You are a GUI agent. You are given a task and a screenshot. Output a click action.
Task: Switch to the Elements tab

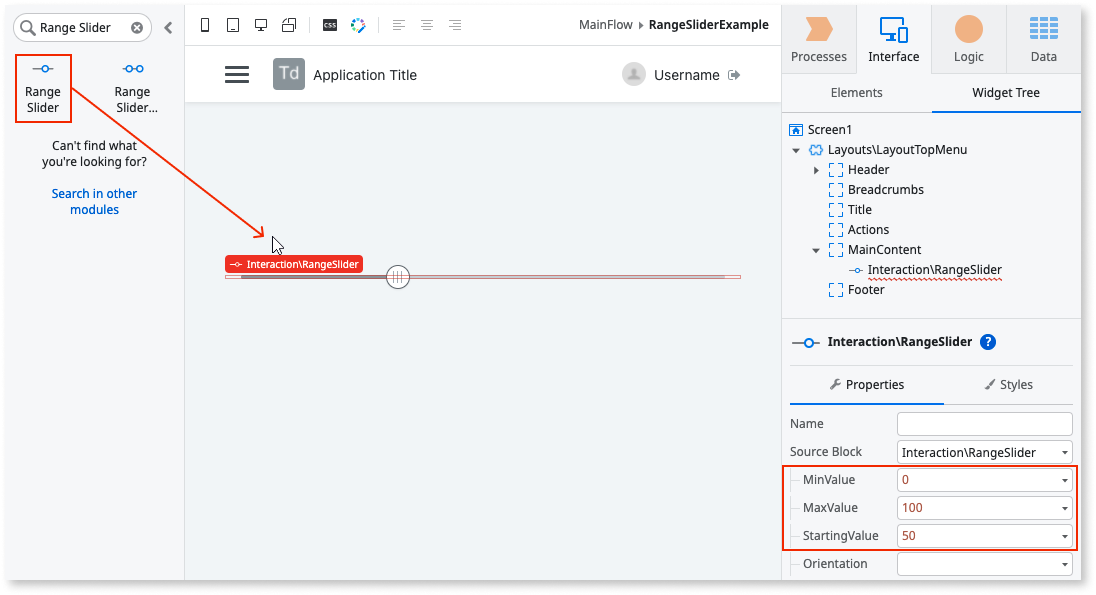857,91
